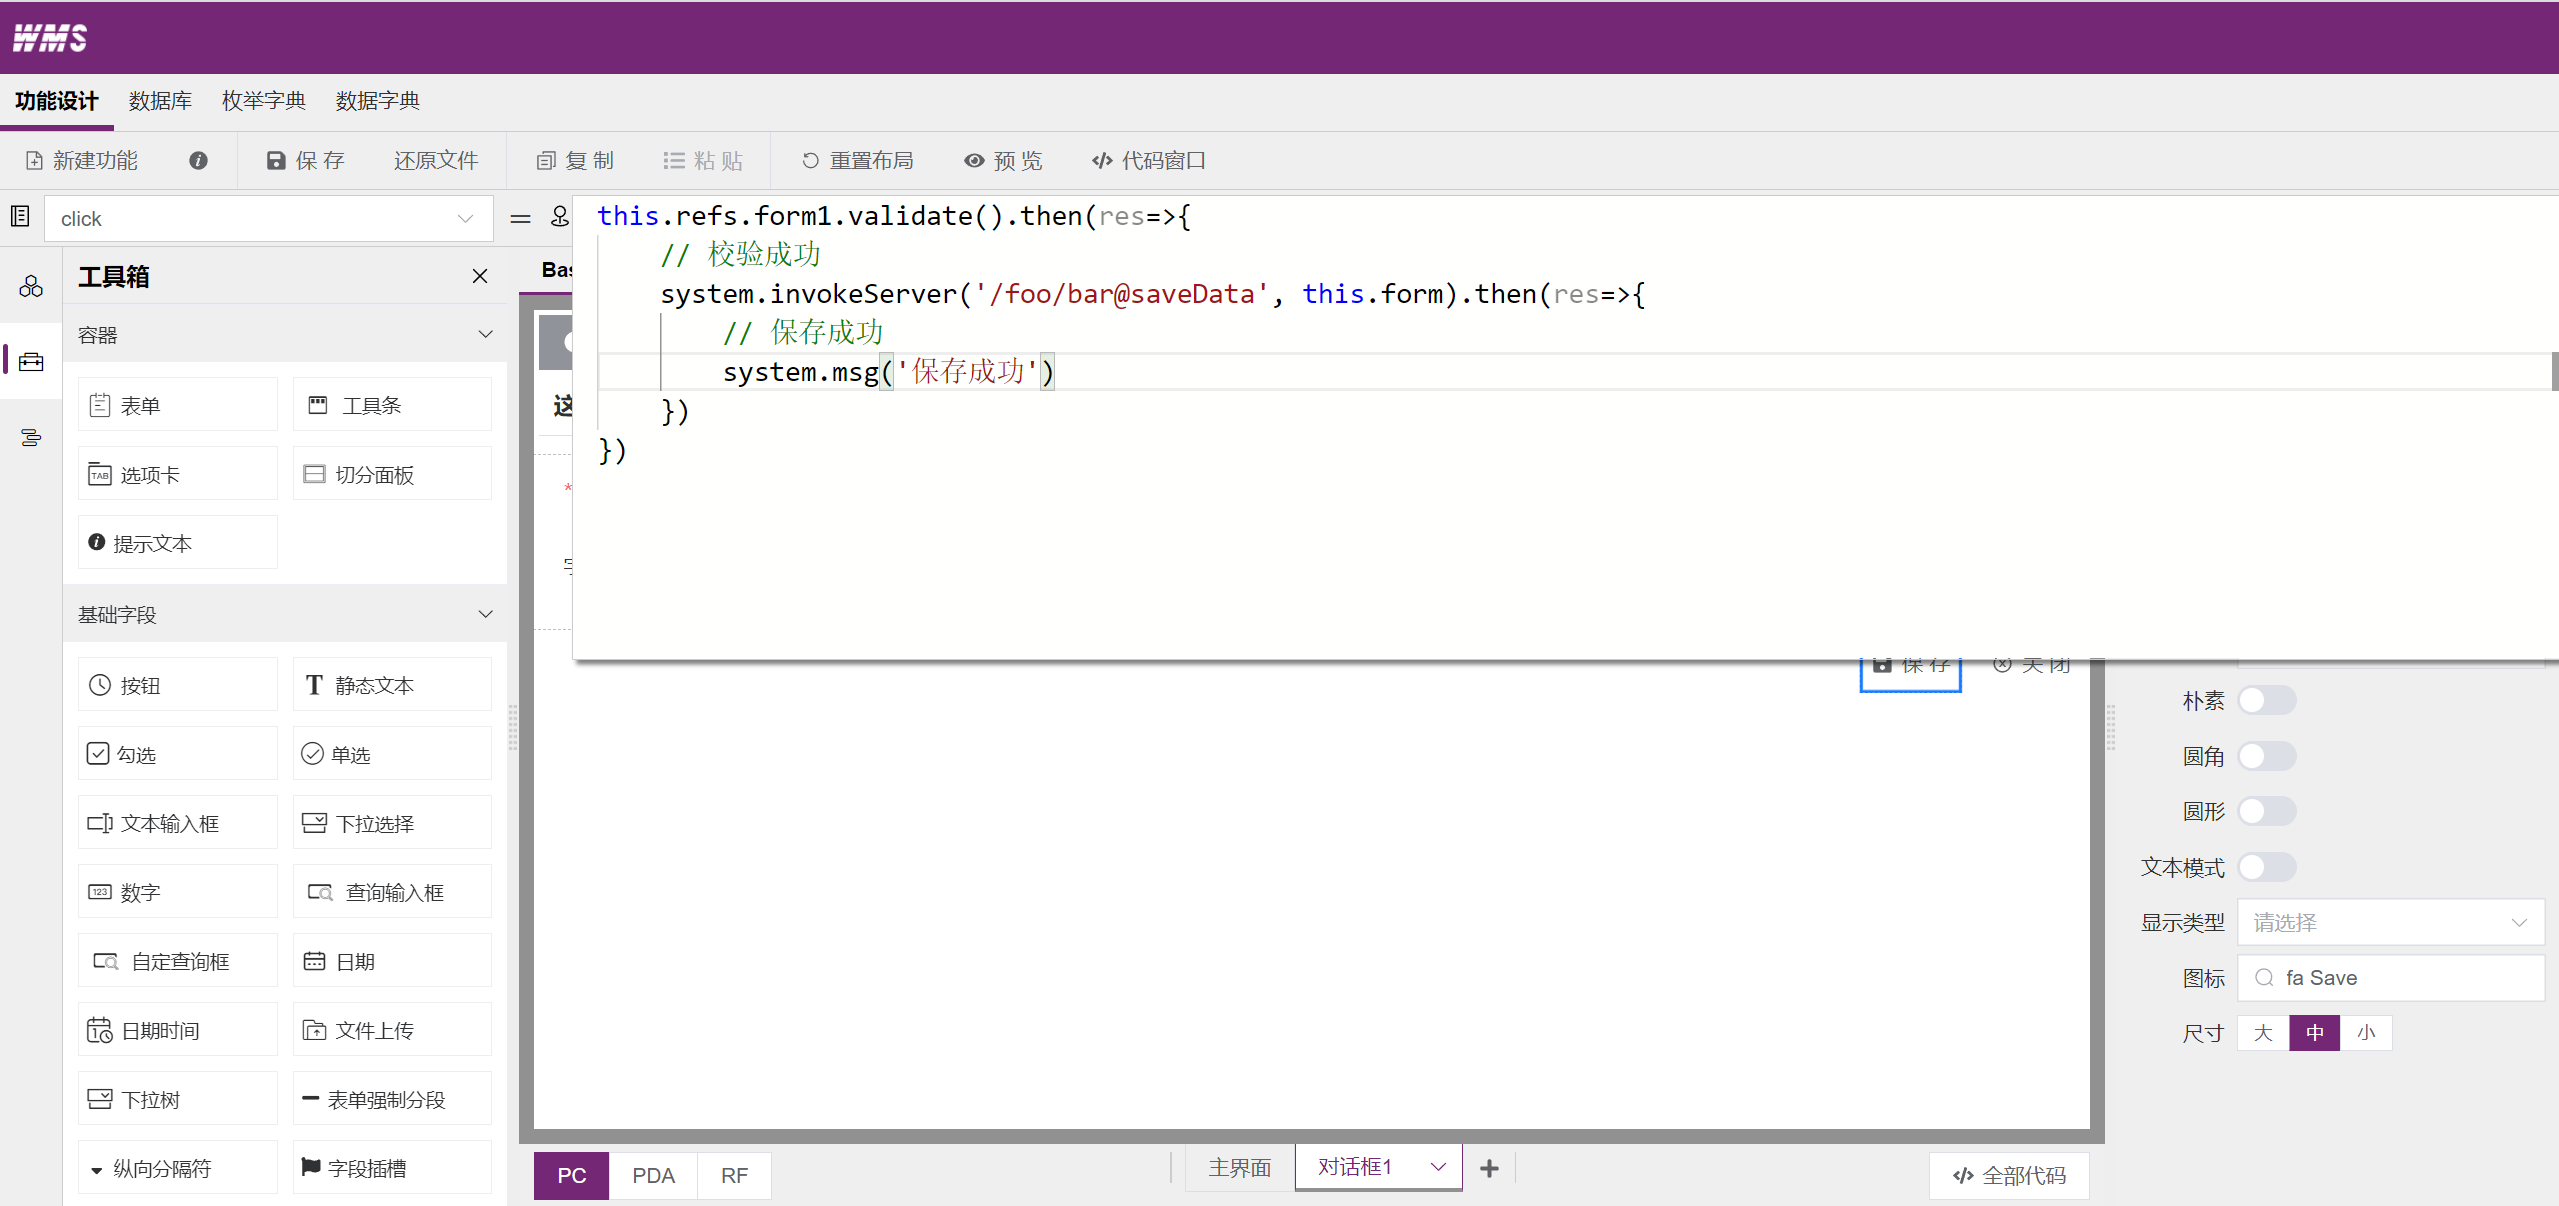Set size to 大
The width and height of the screenshot is (2559, 1206).
pyautogui.click(x=2263, y=1033)
